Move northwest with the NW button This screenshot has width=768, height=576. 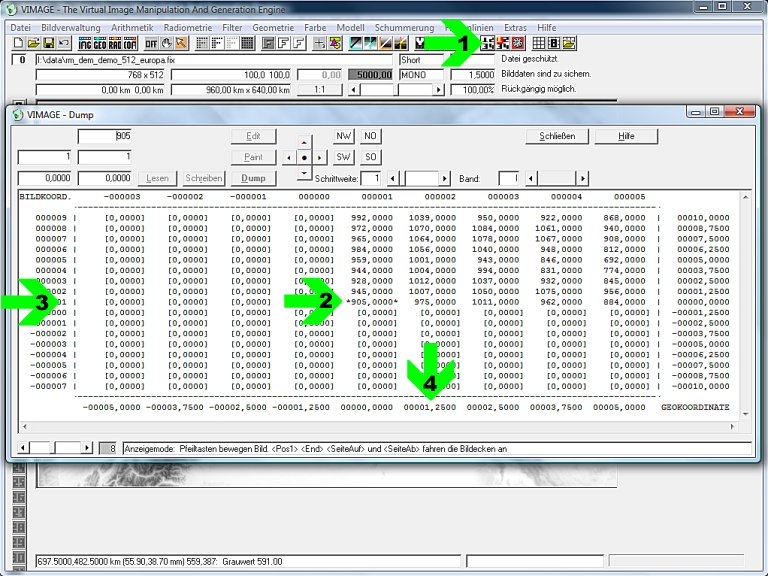343,136
